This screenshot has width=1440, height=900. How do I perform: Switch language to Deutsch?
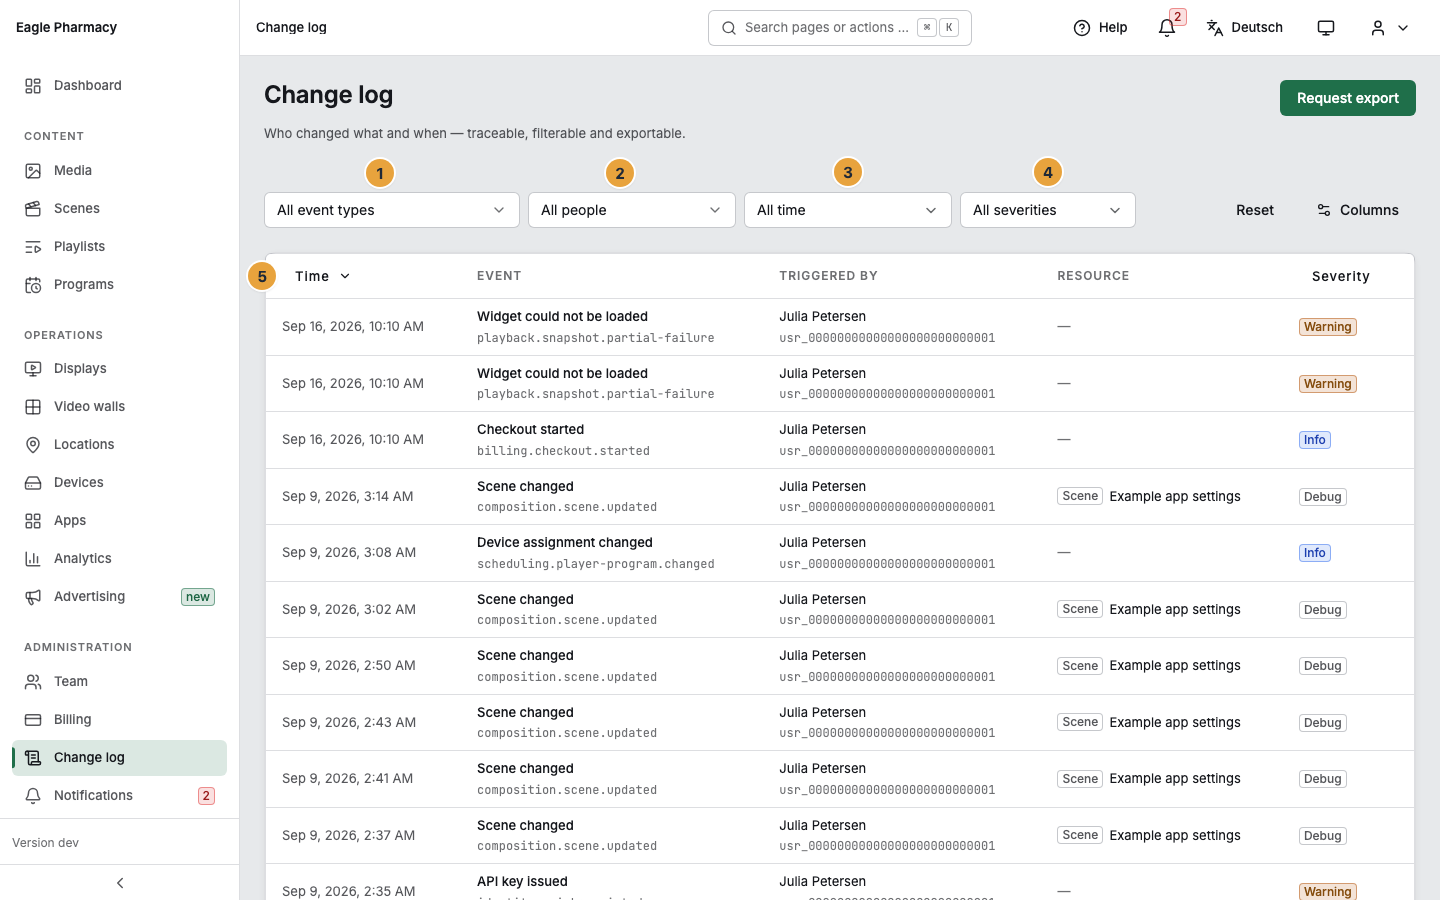pos(1245,28)
